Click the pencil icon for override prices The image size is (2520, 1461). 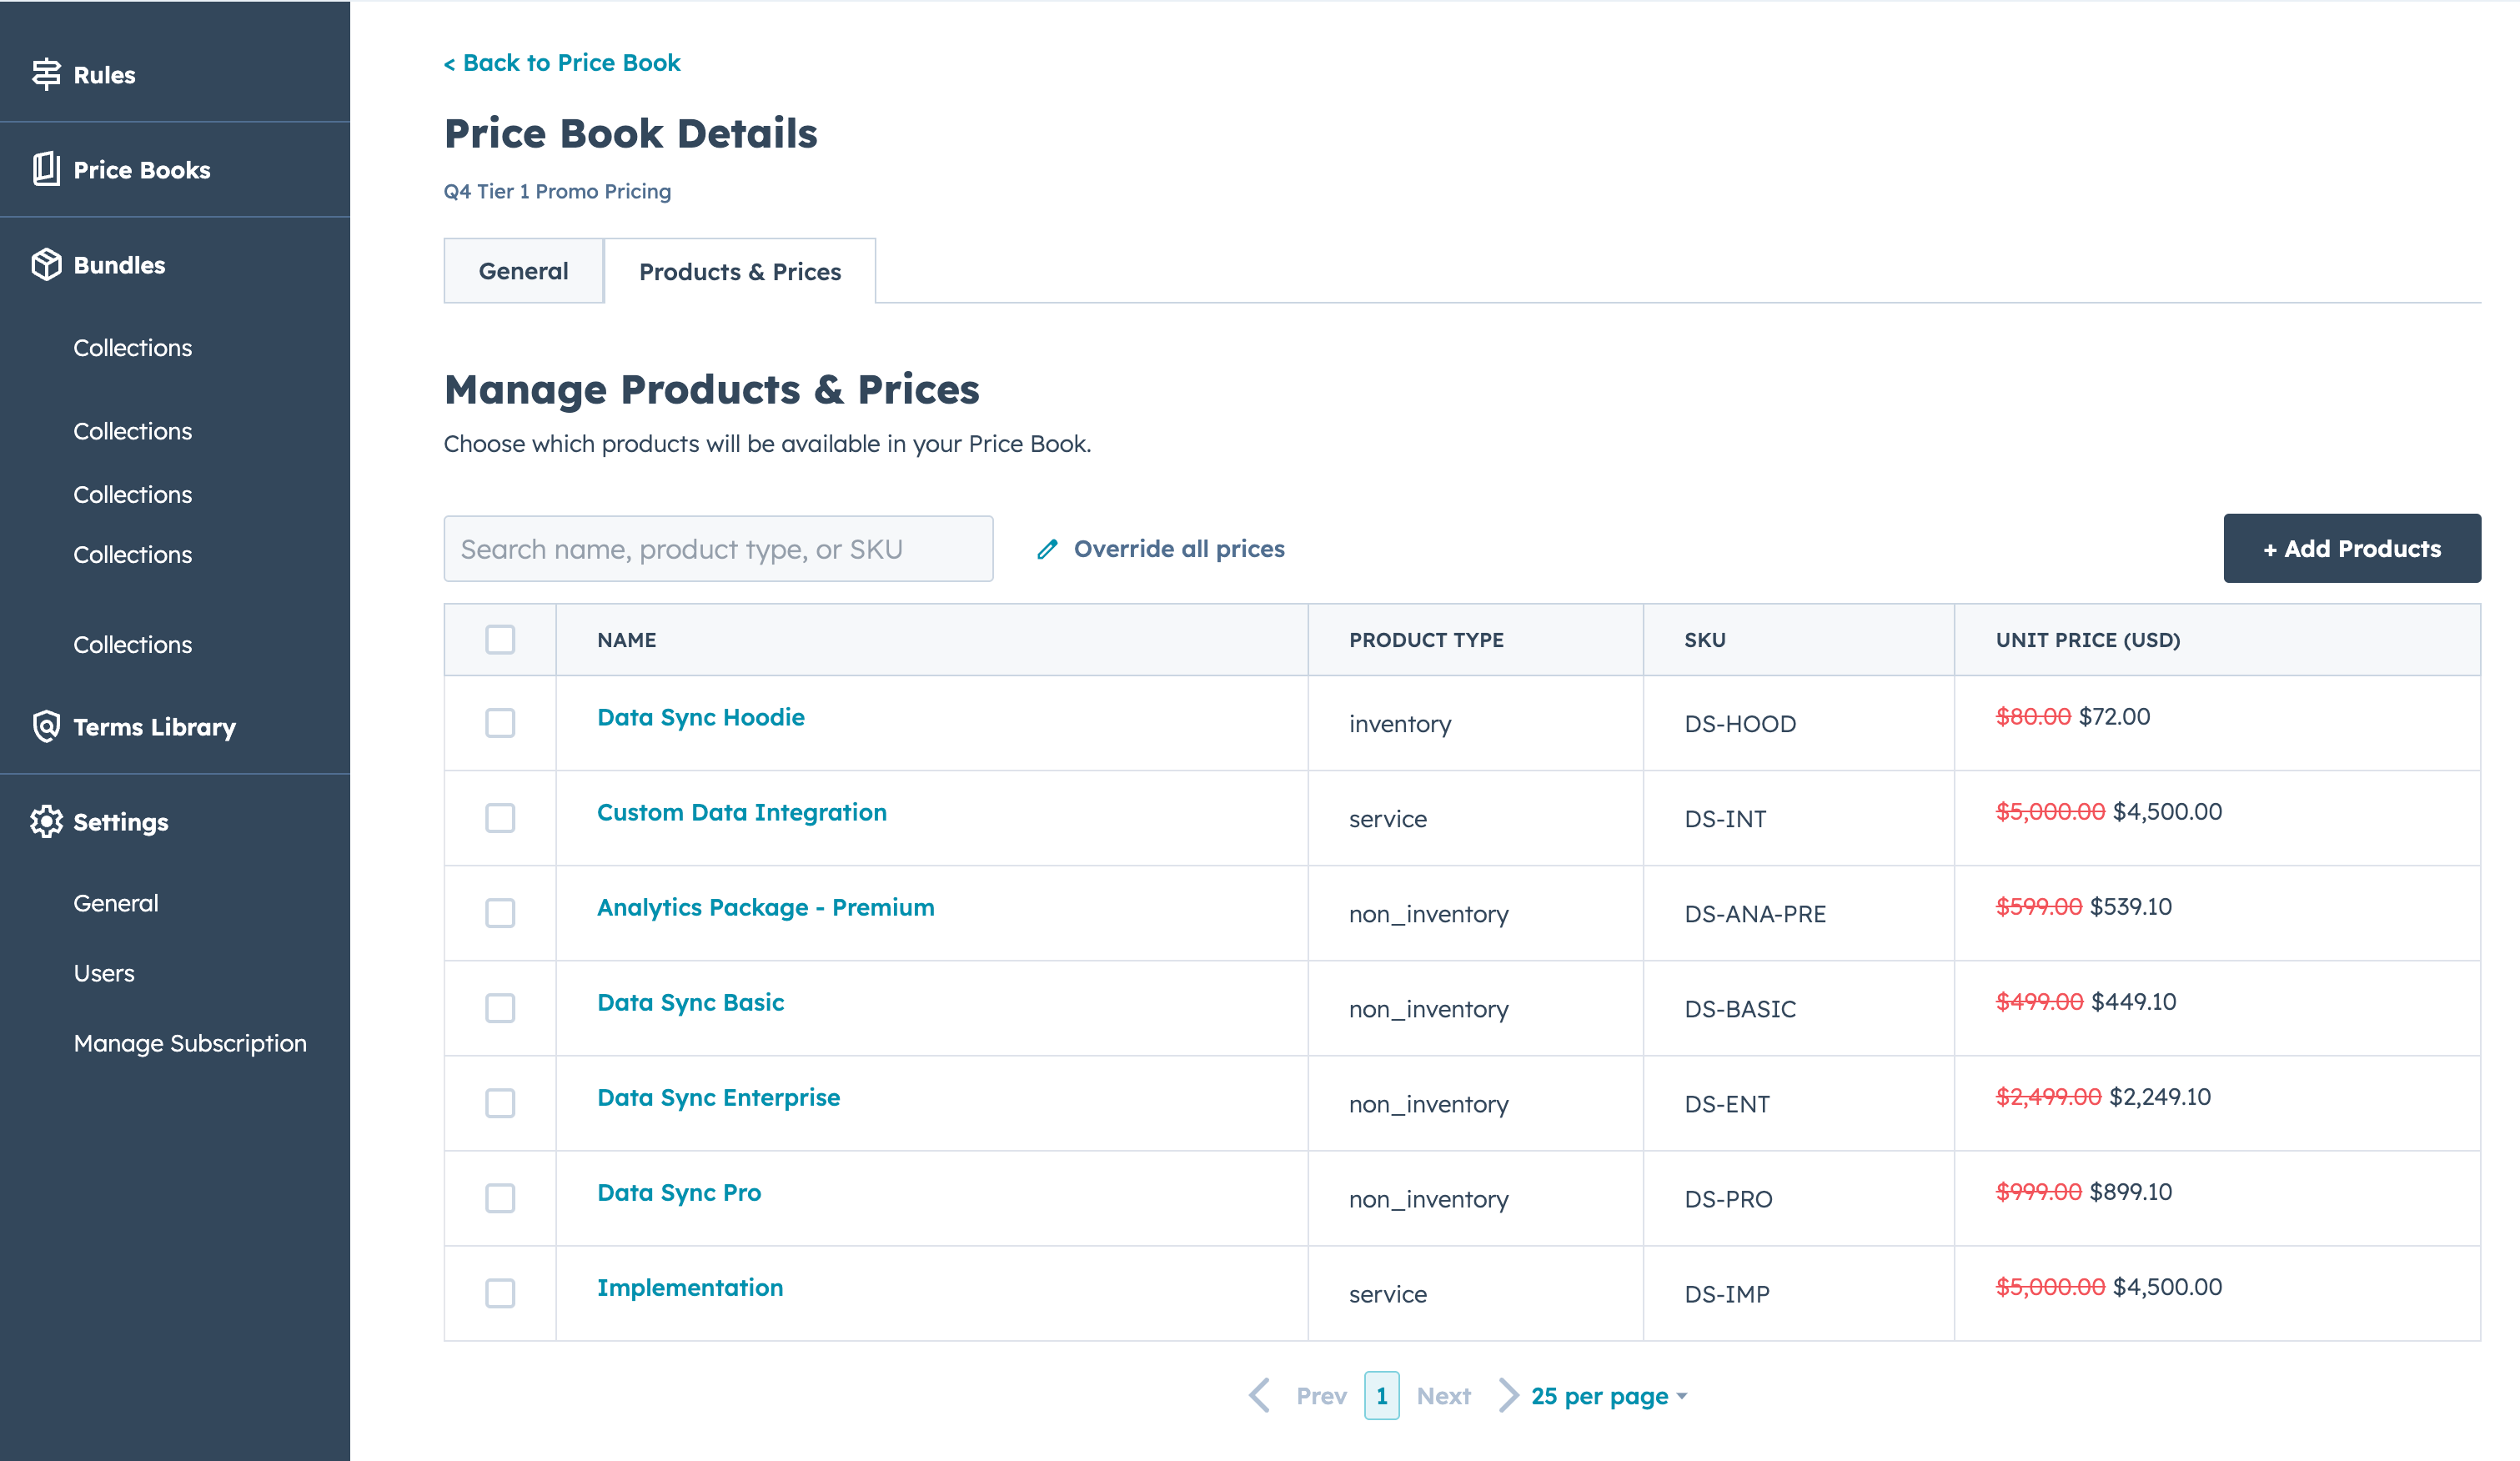click(1047, 549)
